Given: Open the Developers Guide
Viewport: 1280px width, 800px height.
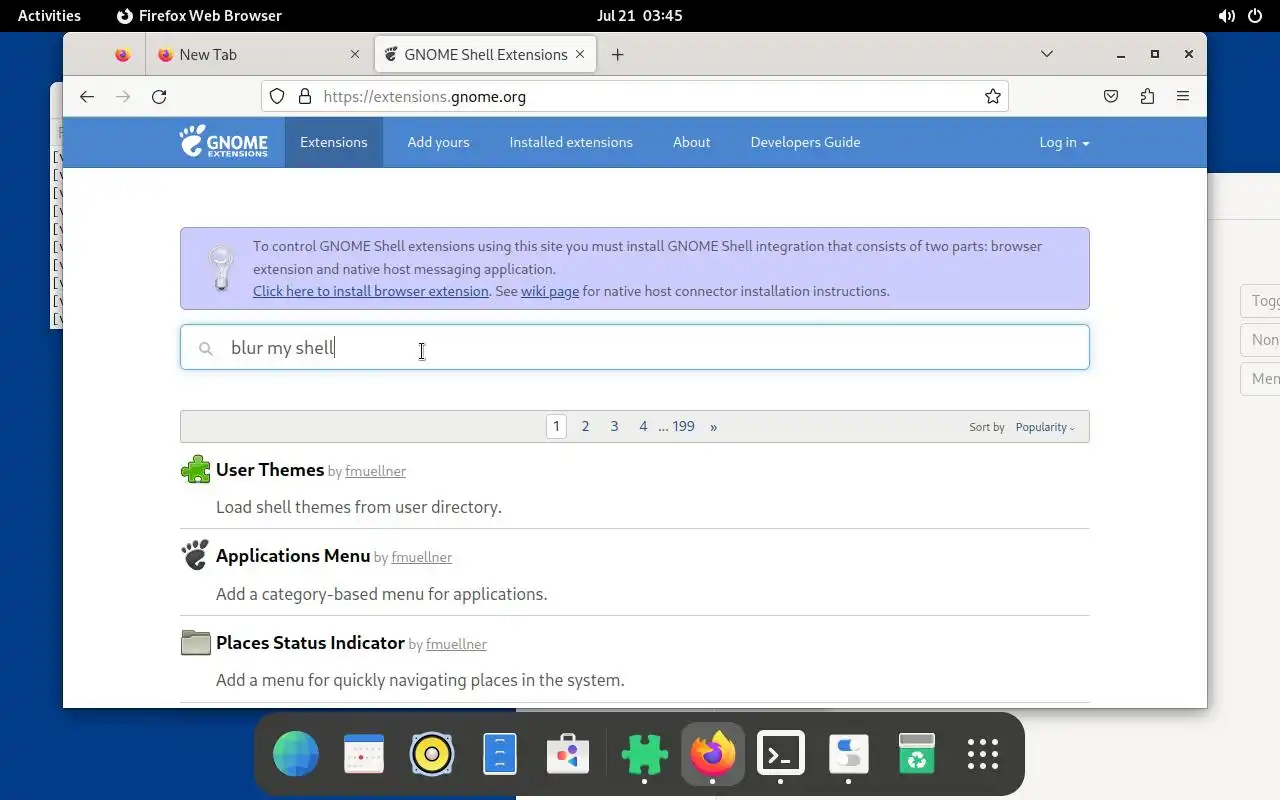Looking at the screenshot, I should 805,142.
